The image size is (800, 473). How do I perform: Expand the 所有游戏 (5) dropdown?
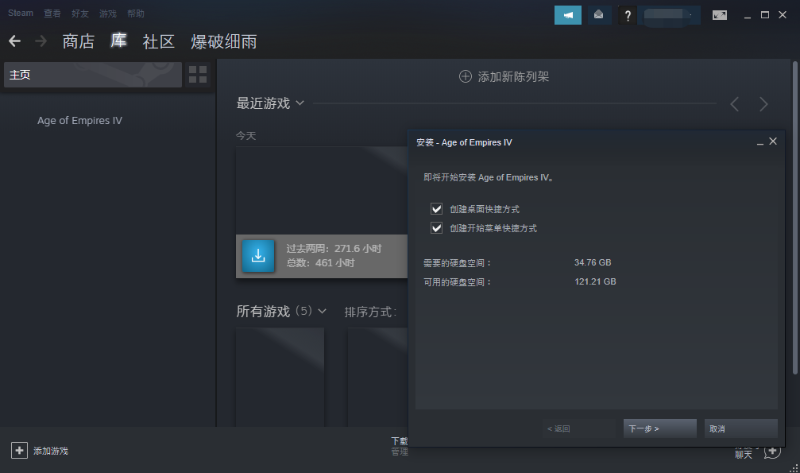(x=322, y=311)
